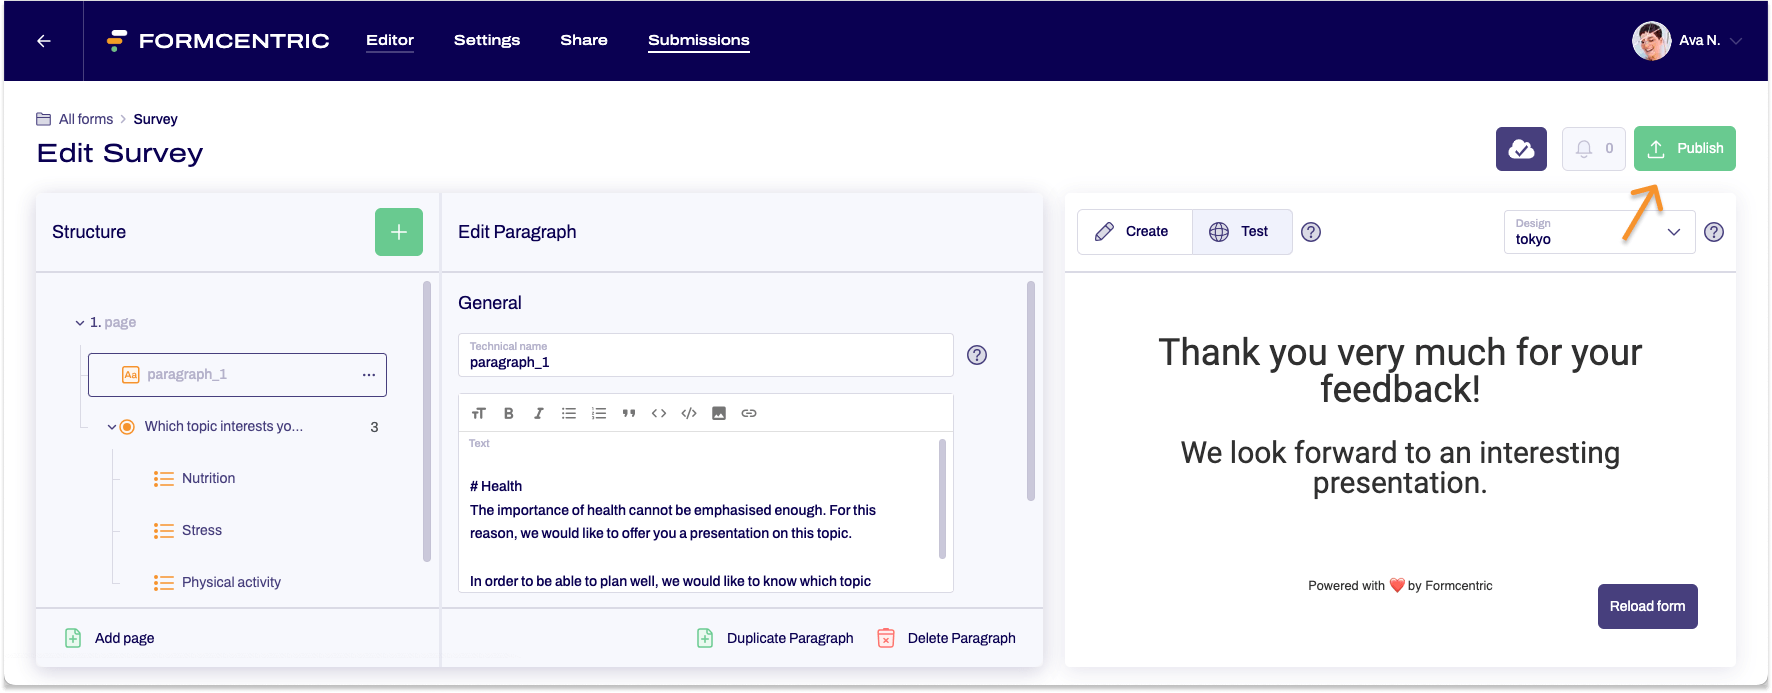Open the Editor tab
This screenshot has height=693, width=1772.
(x=390, y=40)
